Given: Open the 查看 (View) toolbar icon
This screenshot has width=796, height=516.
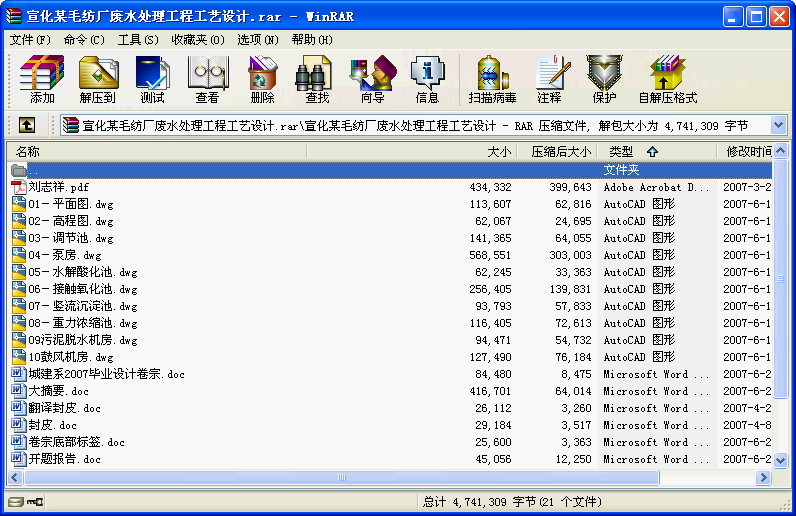Looking at the screenshot, I should (x=207, y=80).
